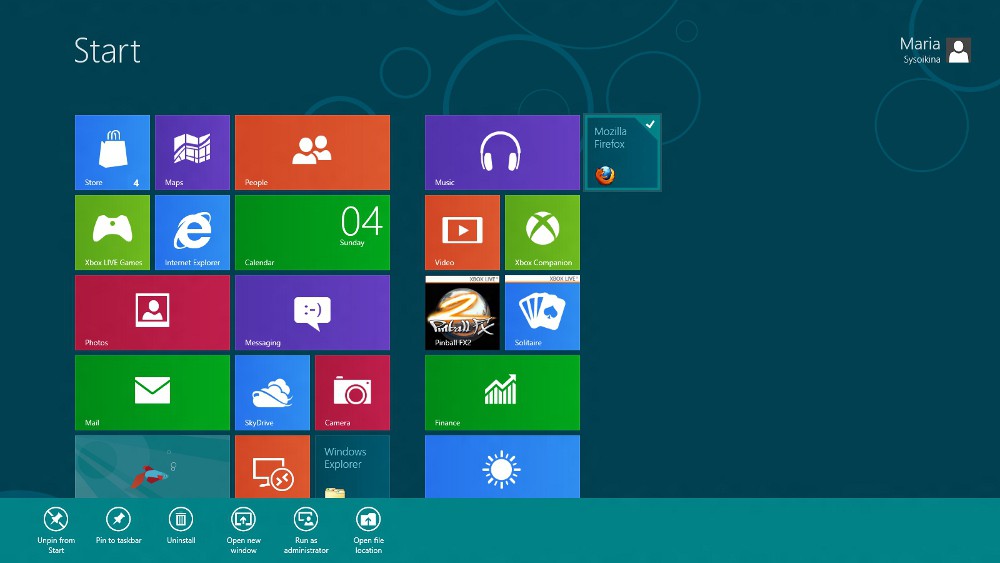The image size is (1000, 563).
Task: Launch the Maps tile
Action: click(192, 152)
